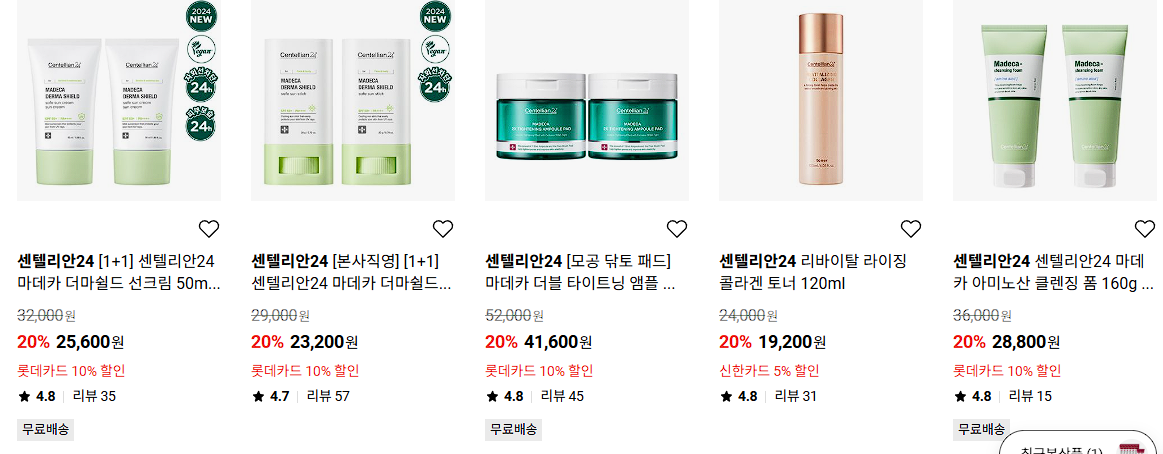Open [모공 닦토 패드] ampoule pad title
The width and height of the screenshot is (1163, 454).
tap(580, 272)
